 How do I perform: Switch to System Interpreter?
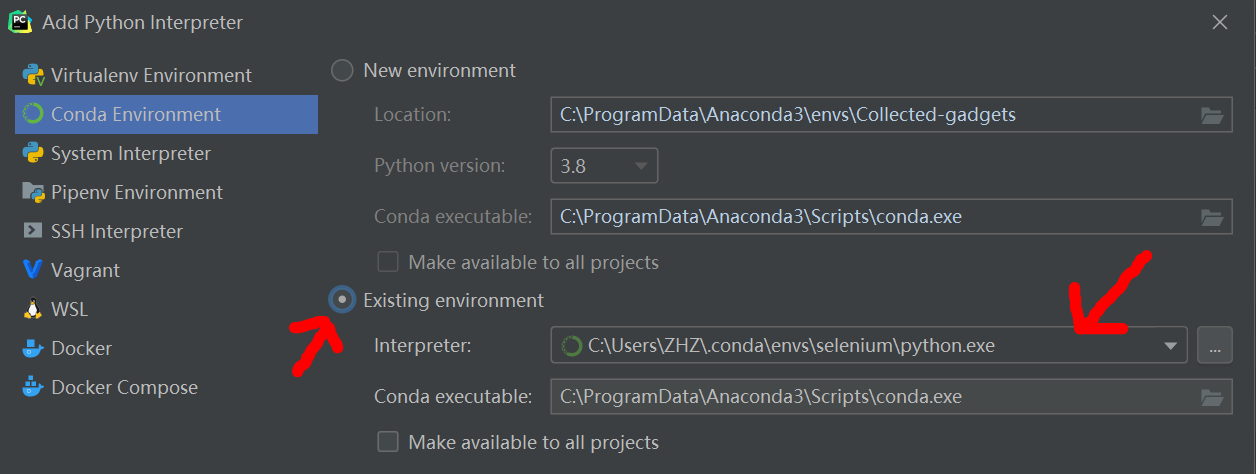(x=130, y=153)
